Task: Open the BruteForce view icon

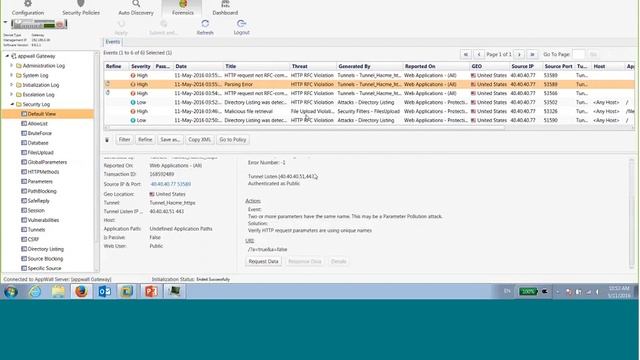Action: click(24, 133)
